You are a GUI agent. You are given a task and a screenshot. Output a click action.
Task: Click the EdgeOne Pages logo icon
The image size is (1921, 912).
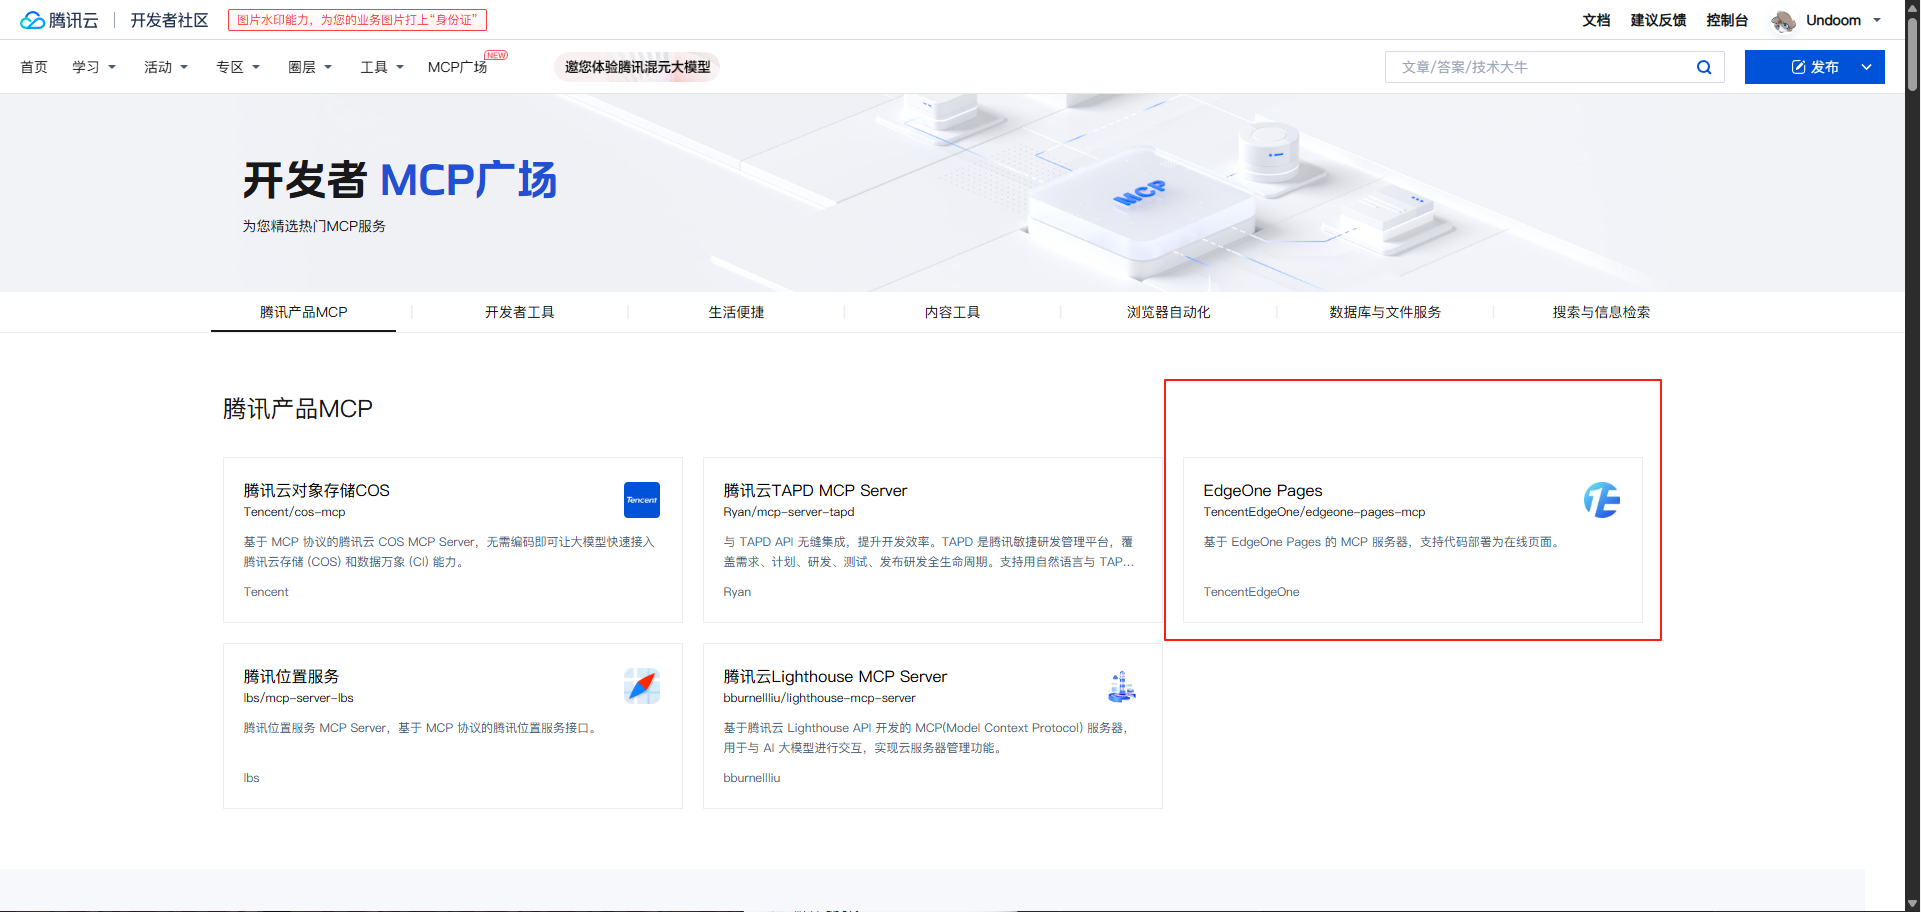pyautogui.click(x=1602, y=500)
